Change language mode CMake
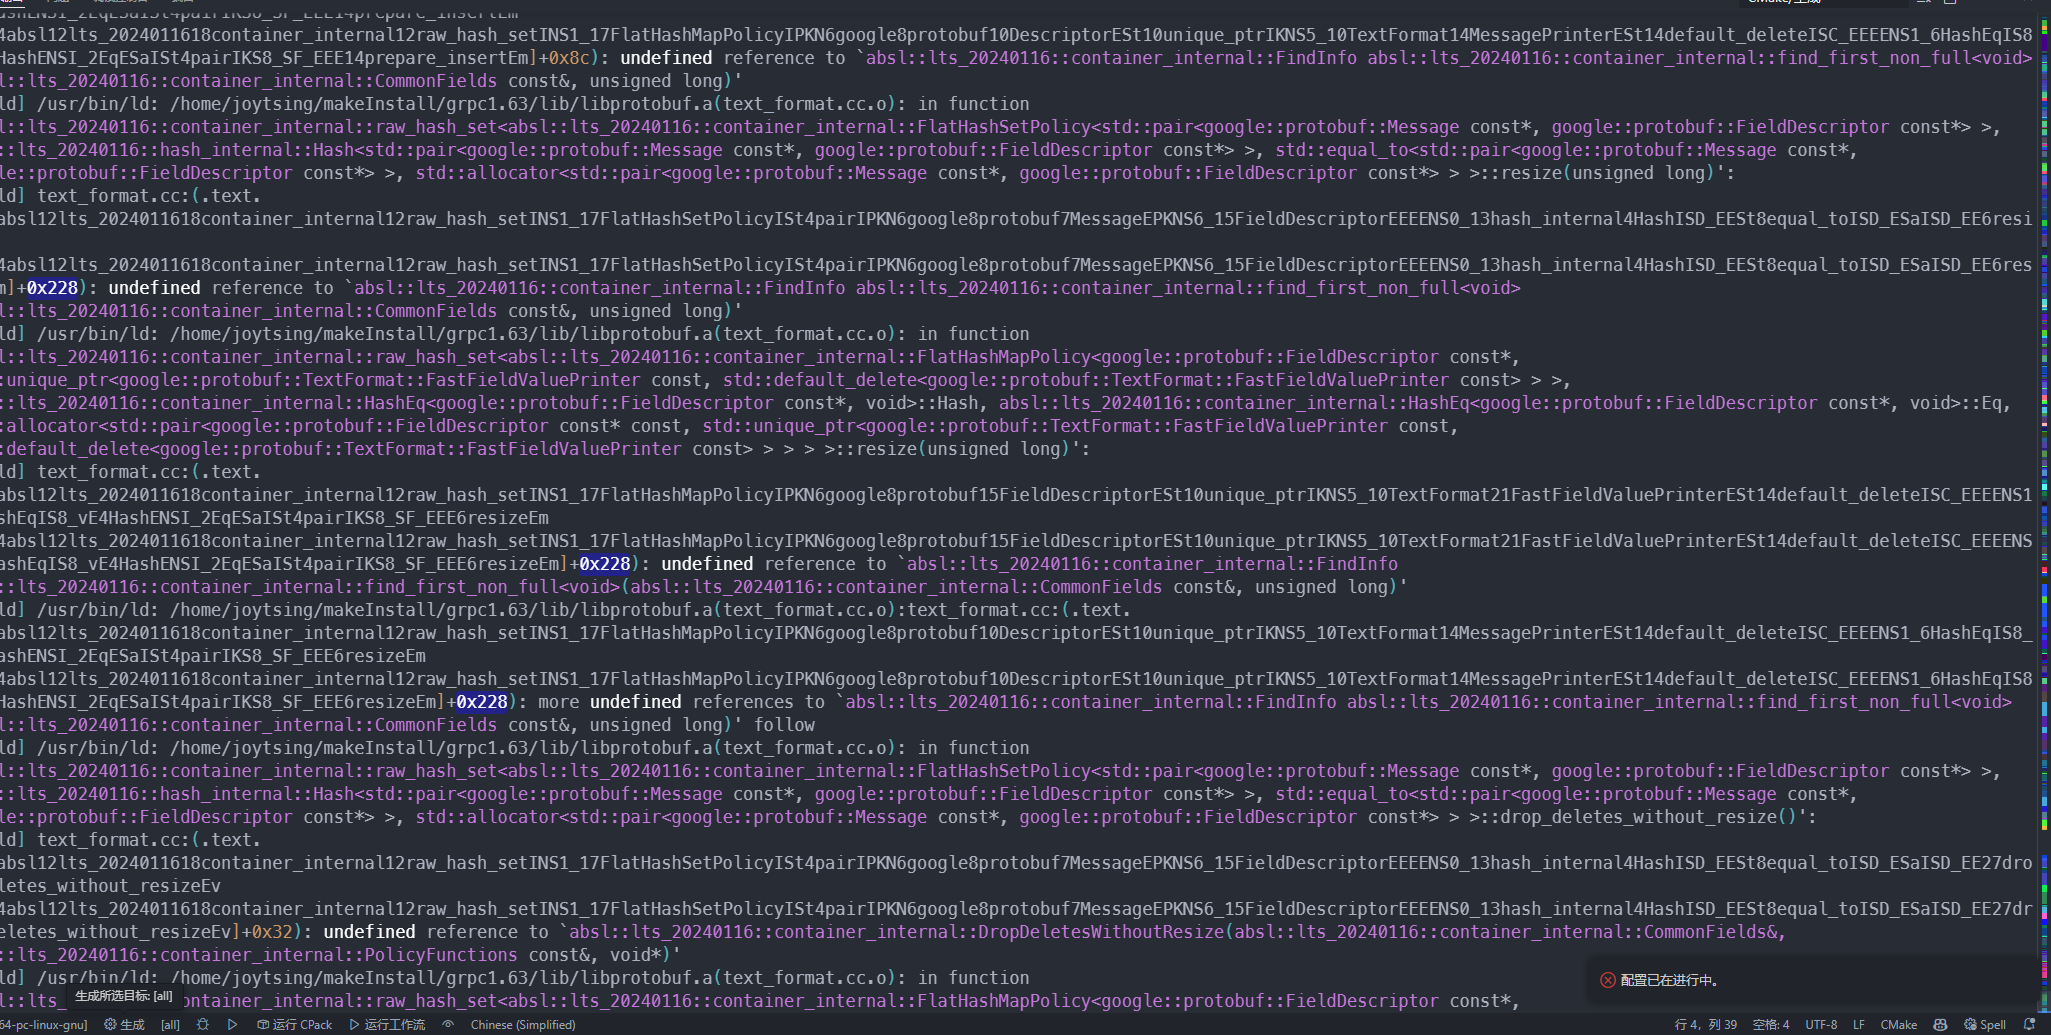 pos(1898,1025)
